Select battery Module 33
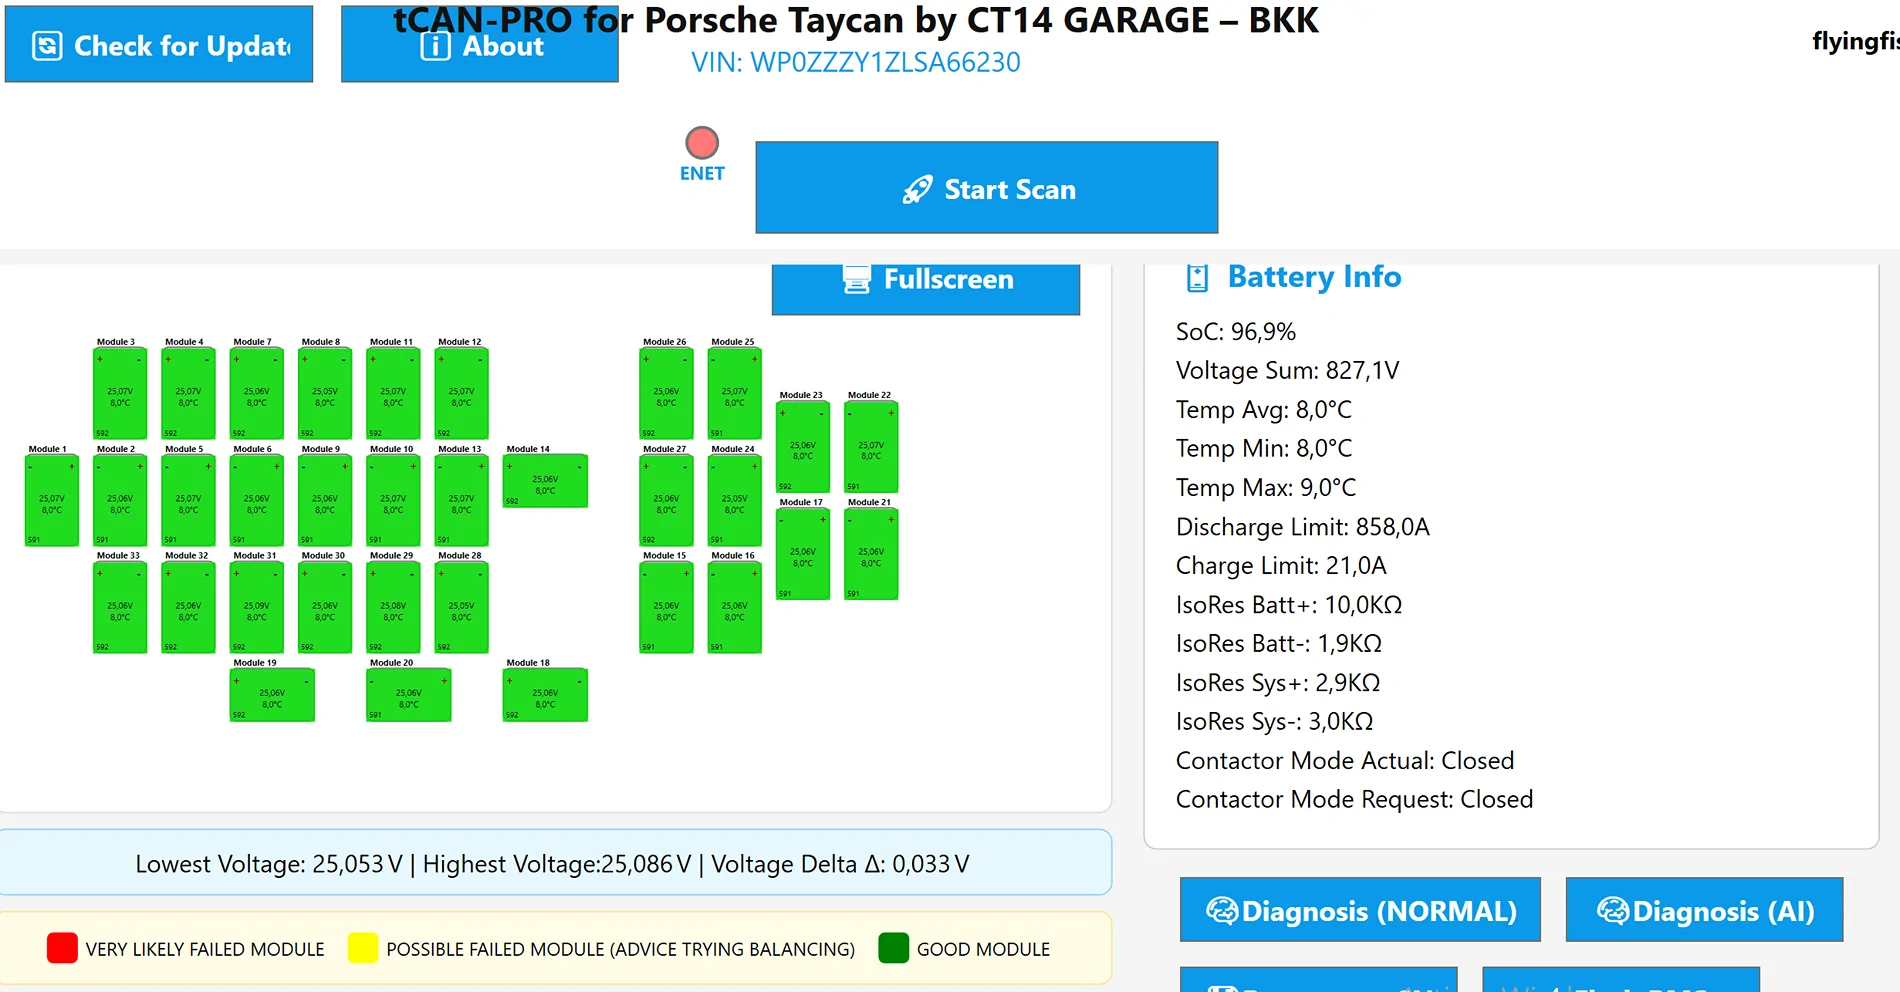The height and width of the screenshot is (992, 1900). click(x=120, y=607)
